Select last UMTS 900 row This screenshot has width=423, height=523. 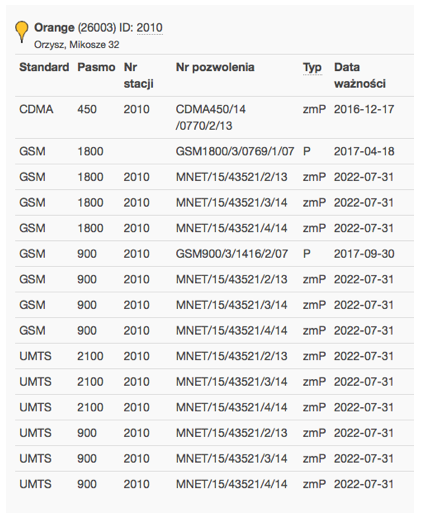tap(215, 484)
